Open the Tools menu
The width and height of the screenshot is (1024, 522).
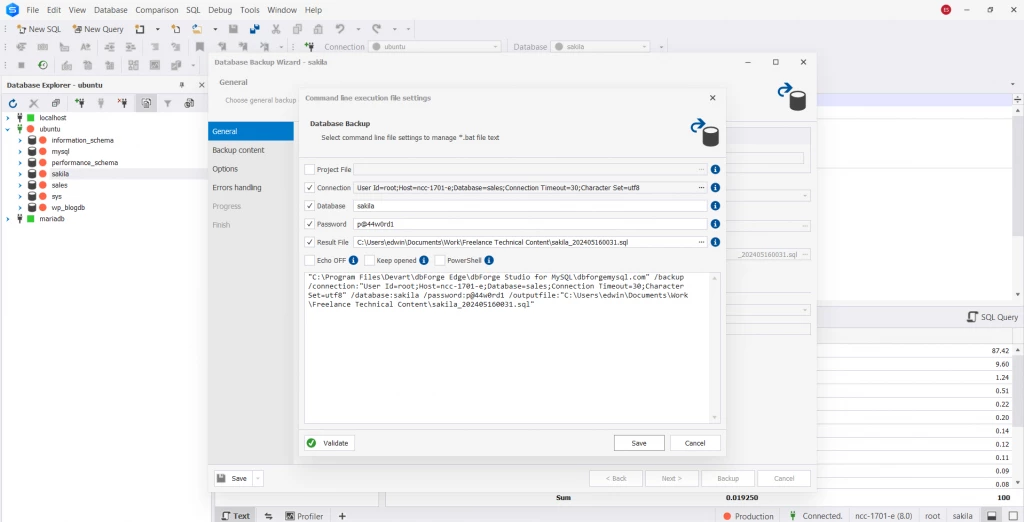tap(249, 10)
